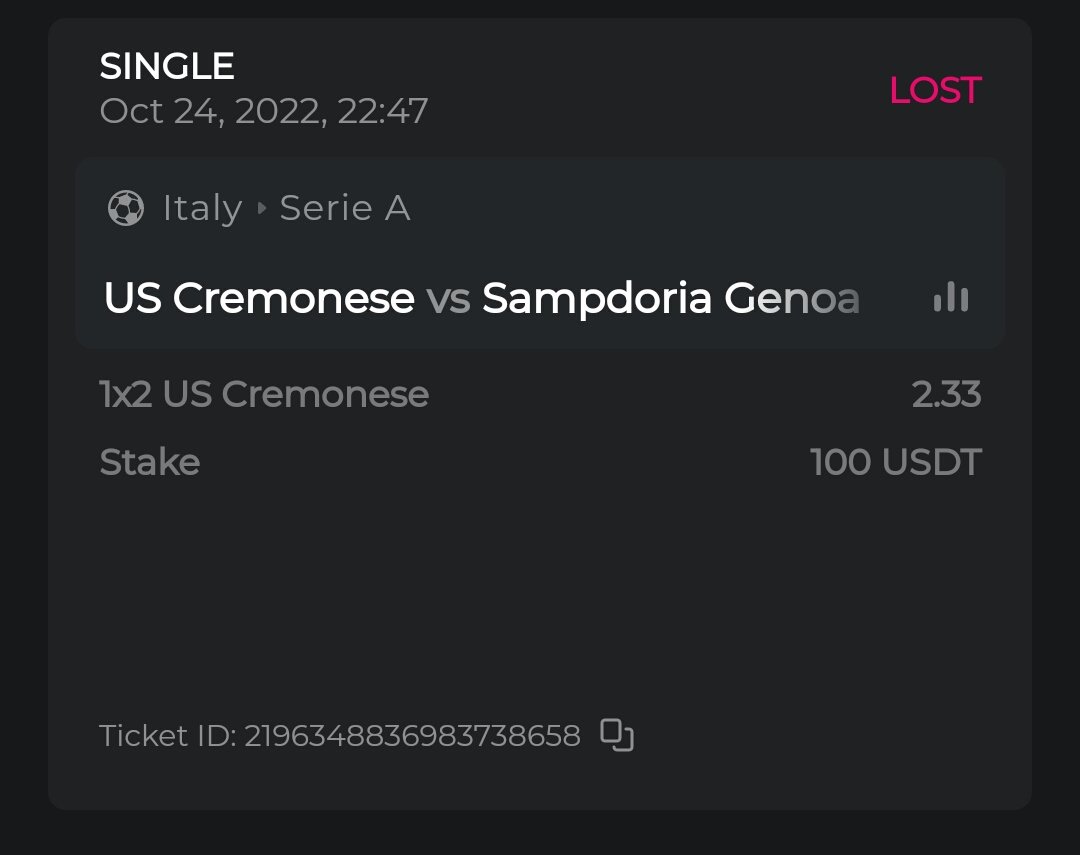Click the empty area below the Stake row
Screen dimensions: 1080x855
[x=540, y=590]
